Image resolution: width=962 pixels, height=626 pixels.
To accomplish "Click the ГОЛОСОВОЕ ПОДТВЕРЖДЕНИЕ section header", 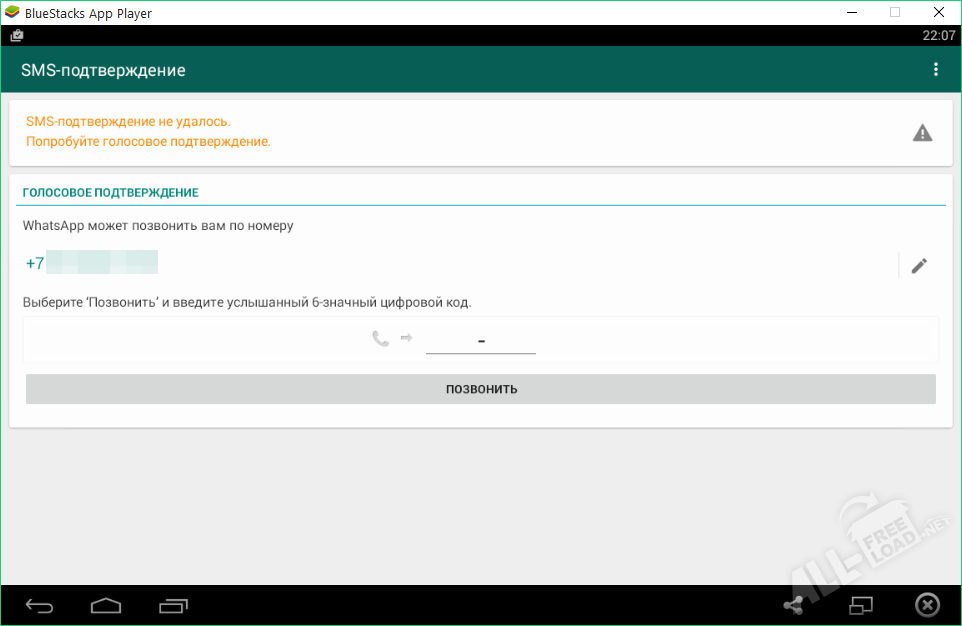I will [110, 192].
